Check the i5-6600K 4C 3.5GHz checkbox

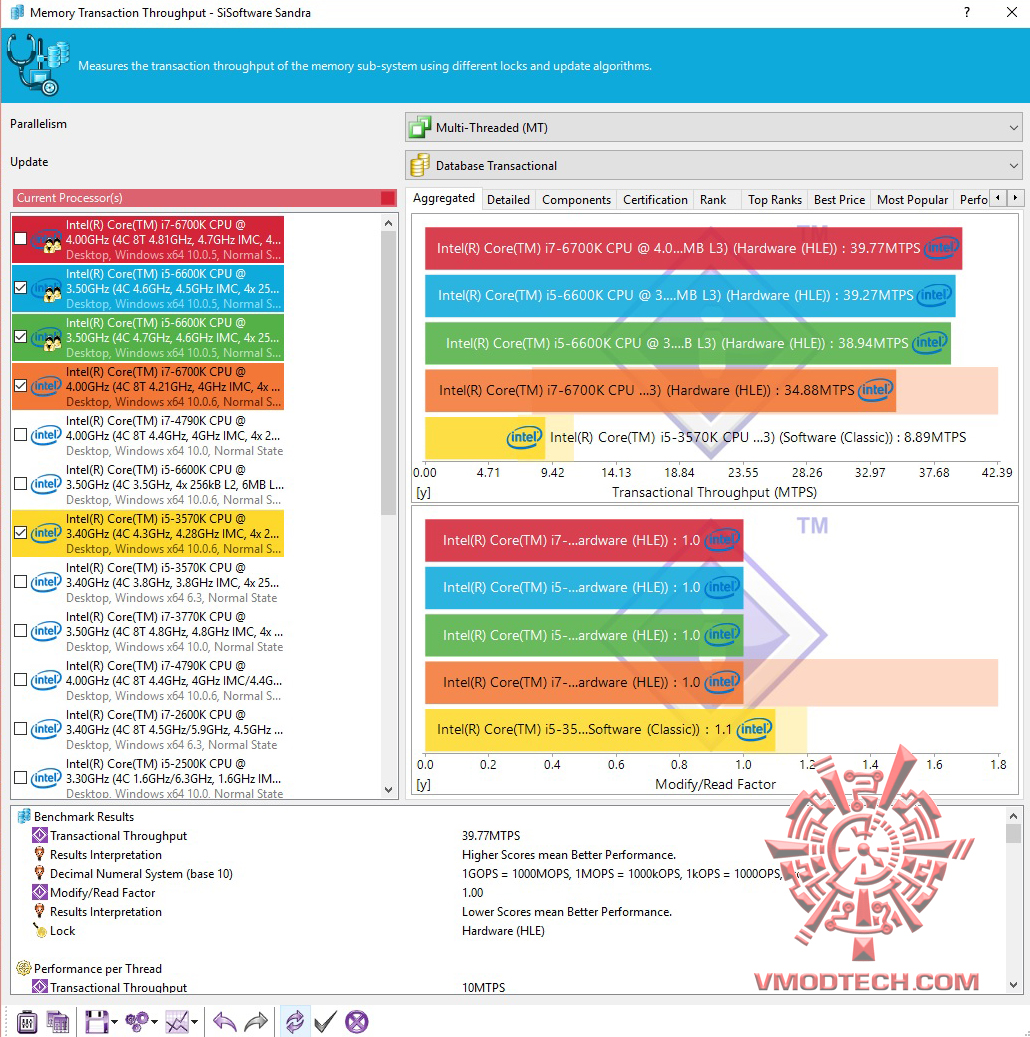tap(21, 483)
